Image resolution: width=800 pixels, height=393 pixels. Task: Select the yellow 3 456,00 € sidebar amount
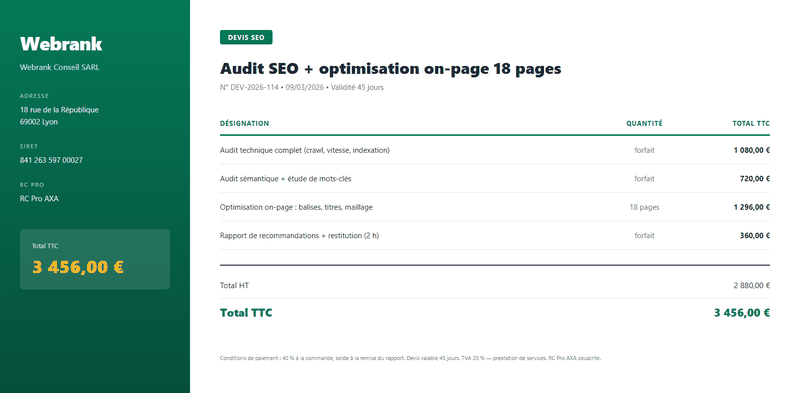pyautogui.click(x=78, y=267)
